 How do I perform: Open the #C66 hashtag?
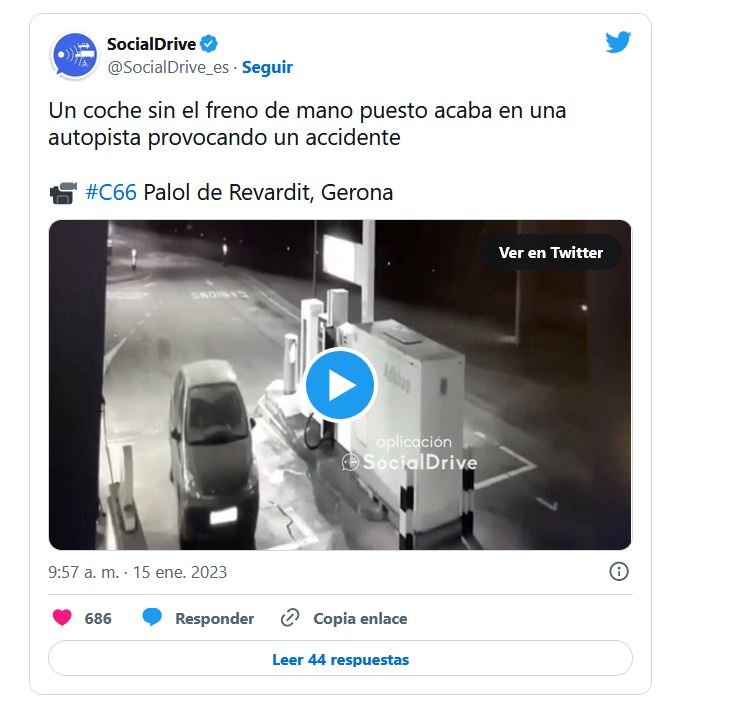tap(111, 193)
